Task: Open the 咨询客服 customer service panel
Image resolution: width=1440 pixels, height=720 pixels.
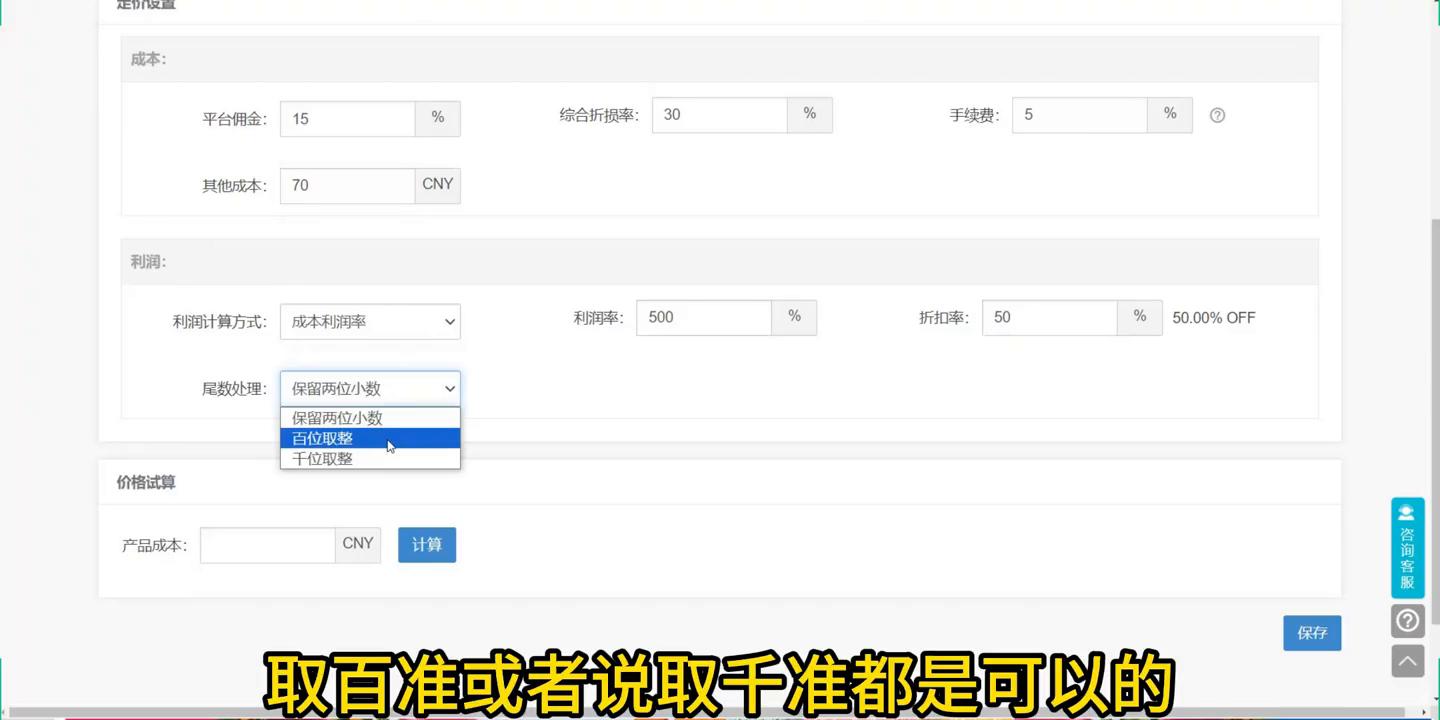Action: coord(1407,547)
